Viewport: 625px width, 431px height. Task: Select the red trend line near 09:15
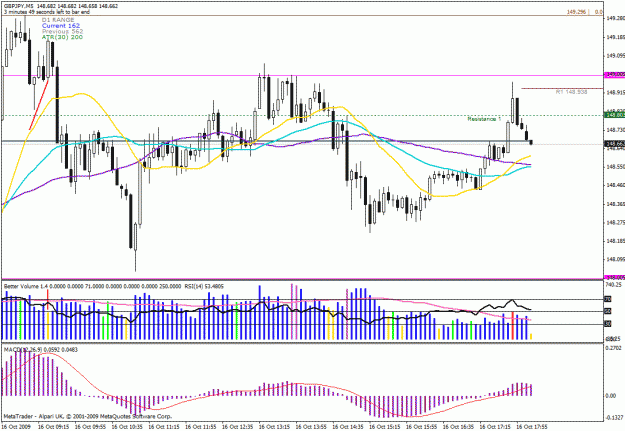(x=39, y=105)
